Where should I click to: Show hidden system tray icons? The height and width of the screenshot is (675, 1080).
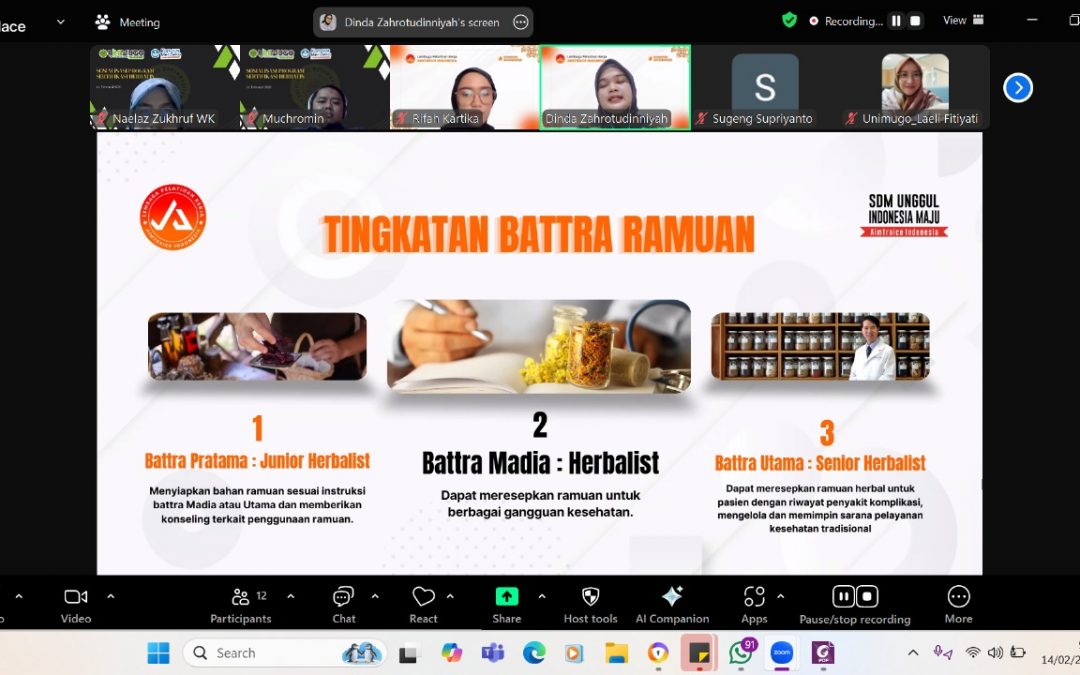point(913,653)
